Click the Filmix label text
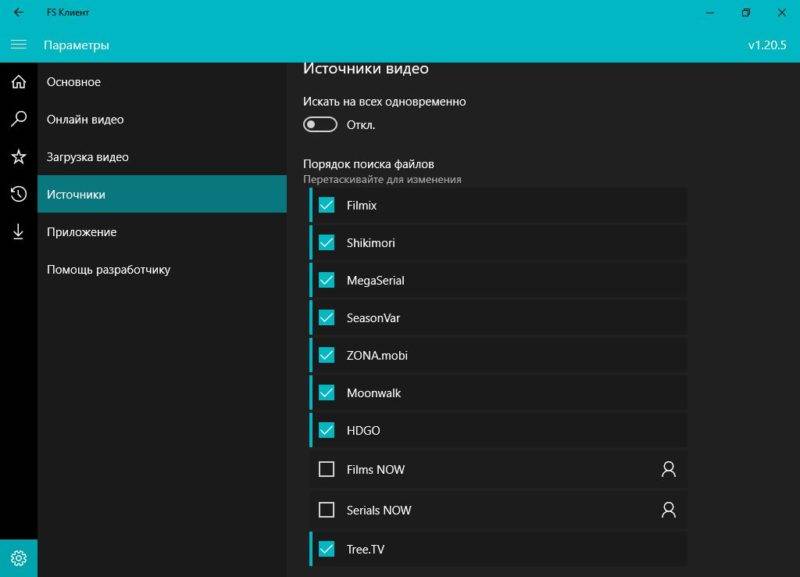The image size is (800, 577). [x=362, y=206]
